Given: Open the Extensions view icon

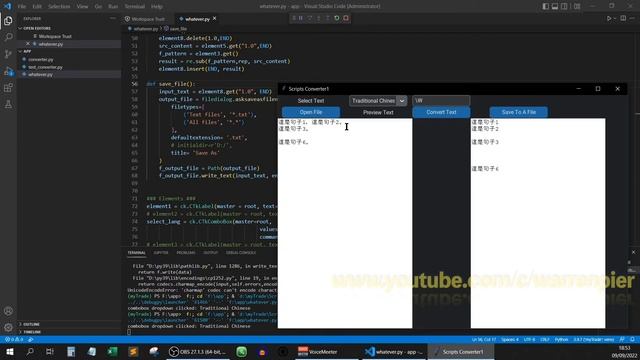Looking at the screenshot, I should [8, 88].
